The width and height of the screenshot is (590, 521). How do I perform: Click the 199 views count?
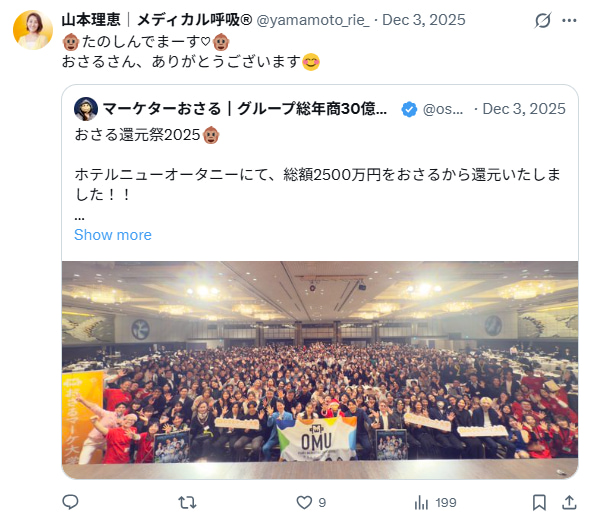coord(446,503)
